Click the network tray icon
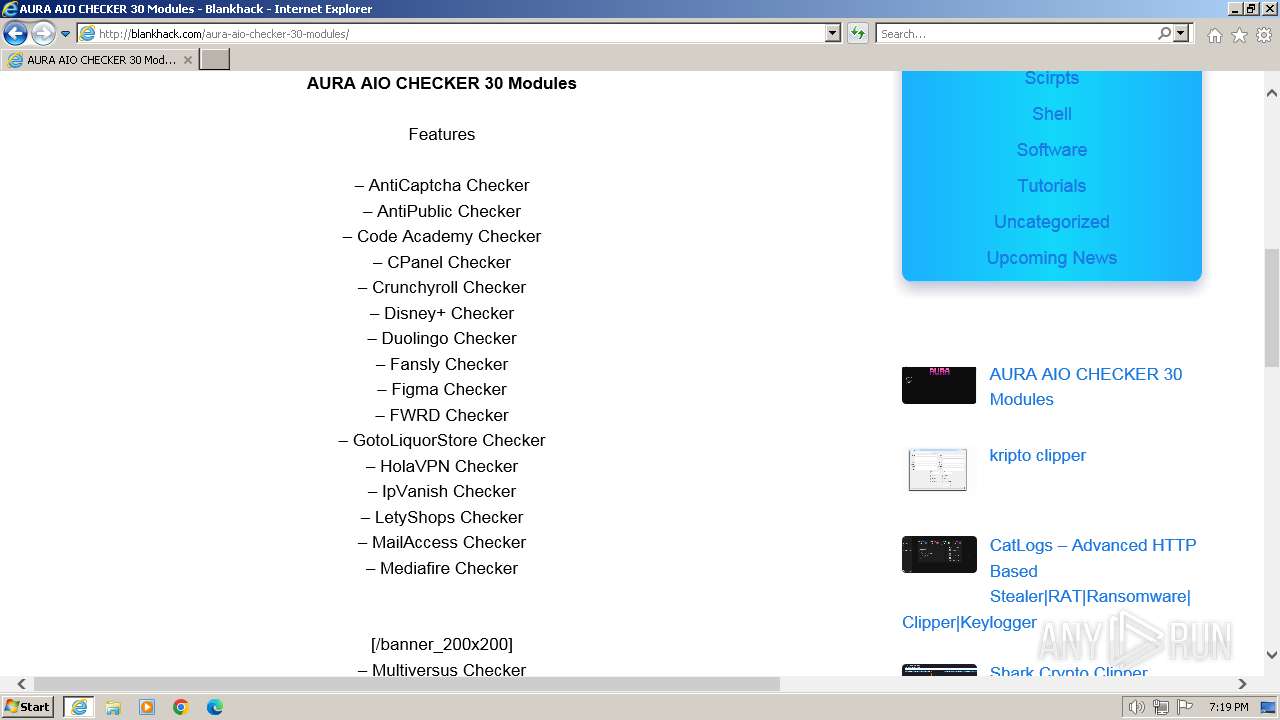The width and height of the screenshot is (1280, 720). [1161, 707]
